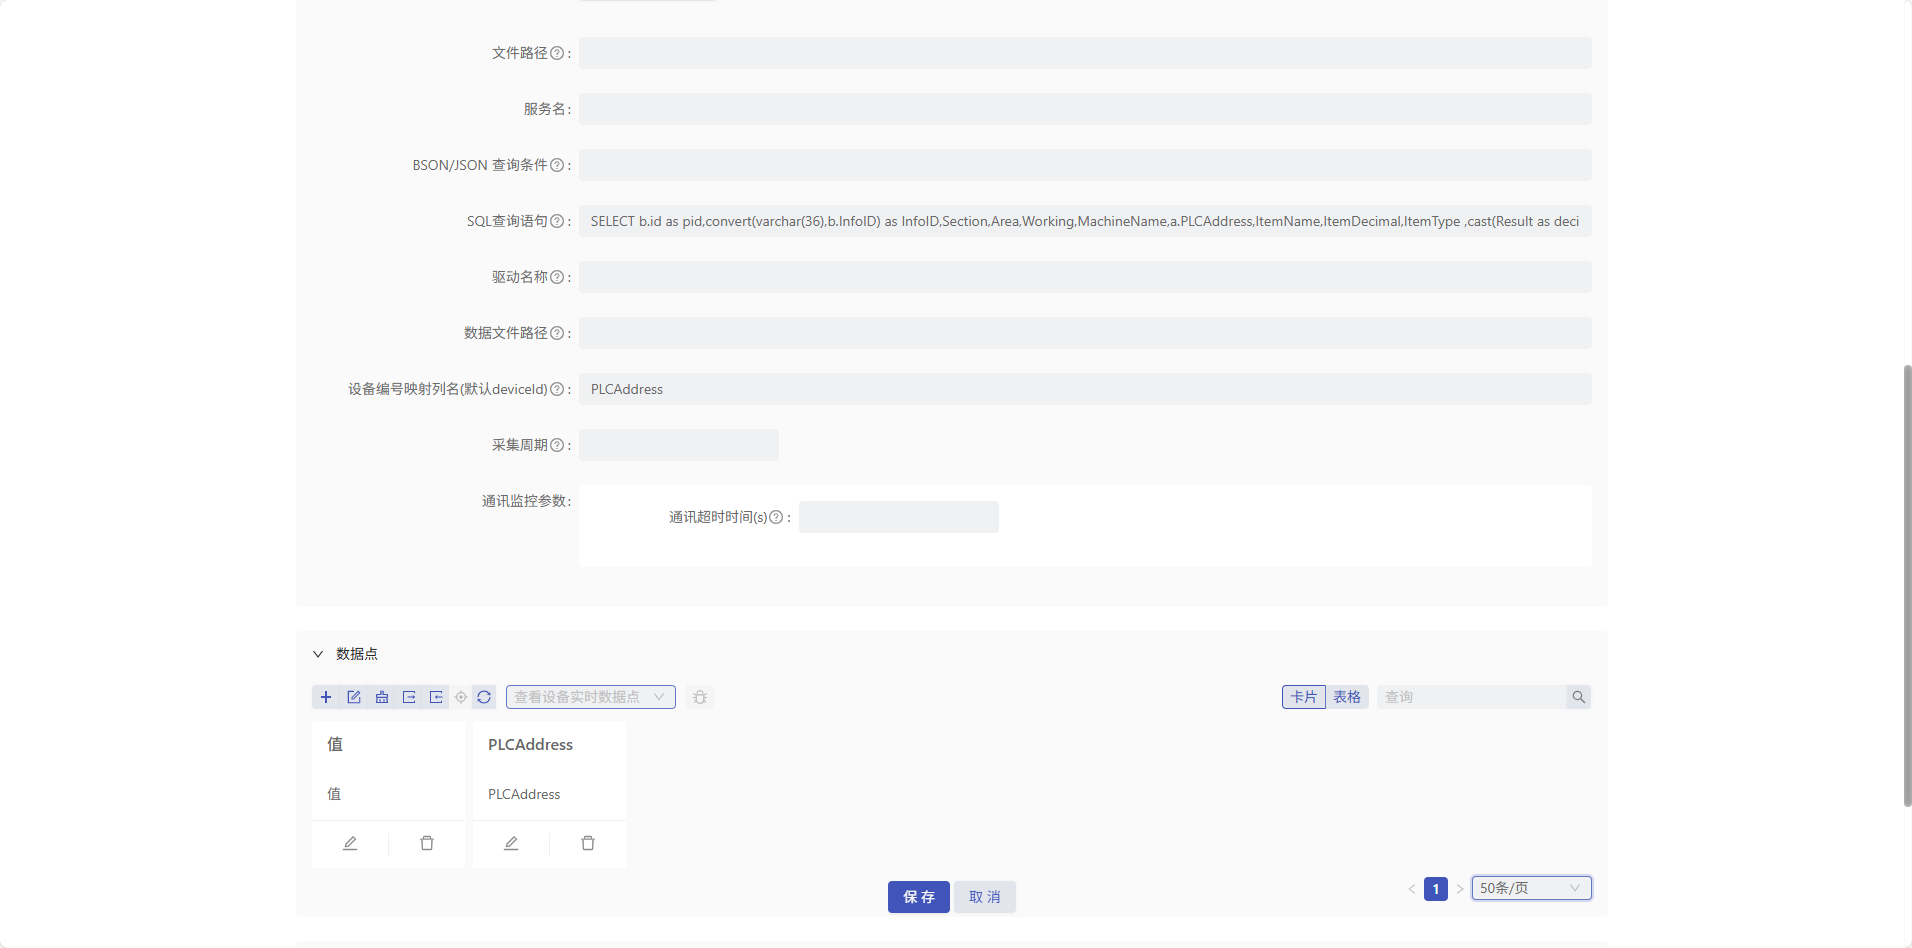1912x948 pixels.
Task: Click the 保存 button
Action: coord(918,897)
